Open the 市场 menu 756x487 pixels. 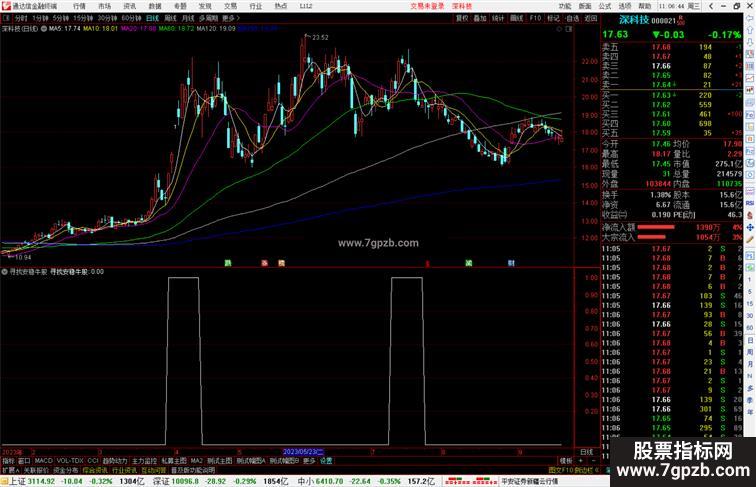pos(104,6)
